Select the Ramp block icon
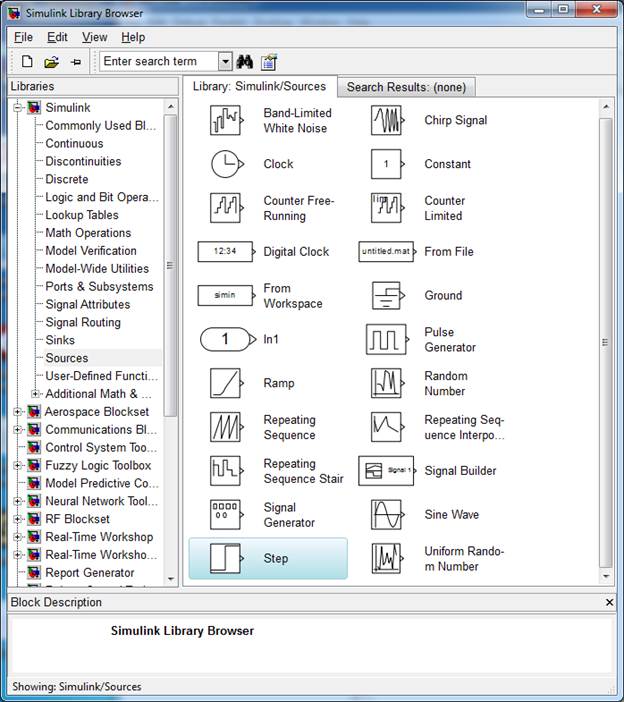624x702 pixels. pos(227,383)
